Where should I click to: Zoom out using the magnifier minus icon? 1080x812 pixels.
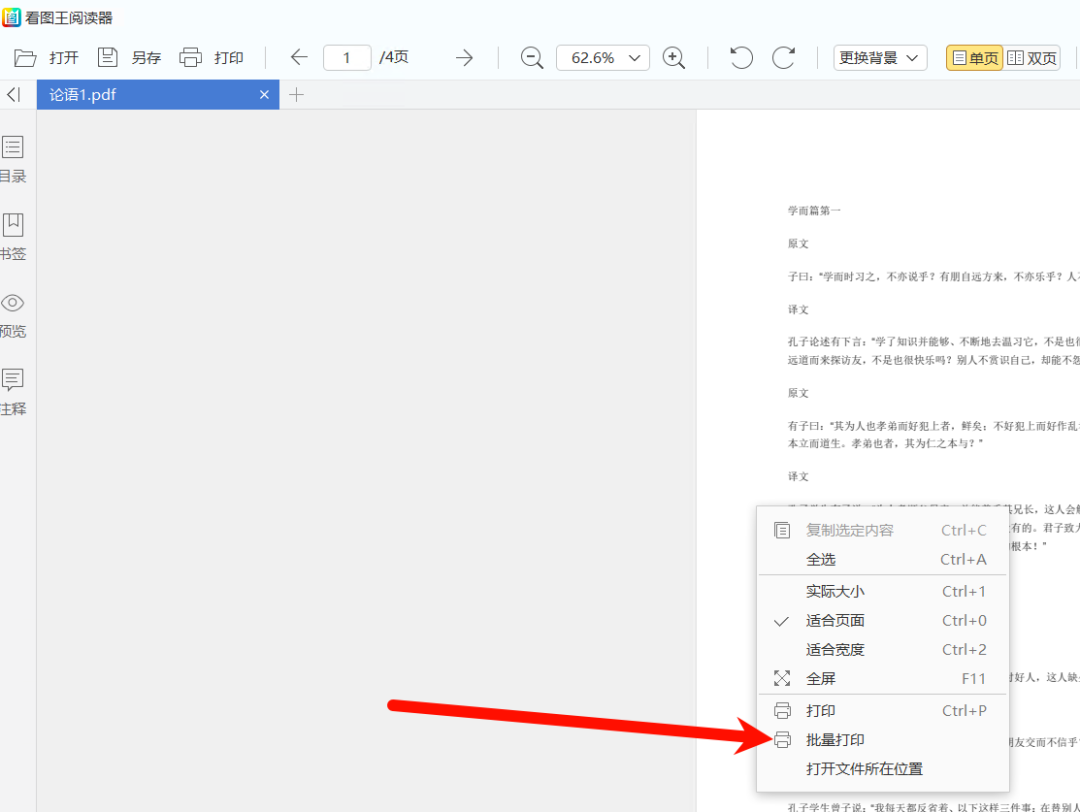click(x=531, y=57)
